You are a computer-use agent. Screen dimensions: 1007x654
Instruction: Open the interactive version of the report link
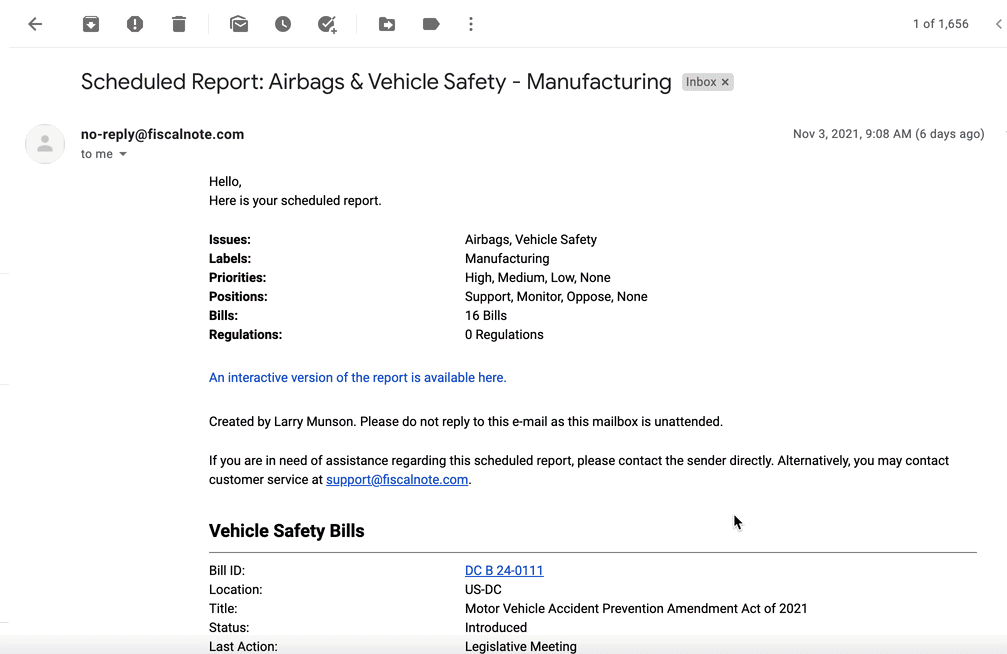point(358,378)
